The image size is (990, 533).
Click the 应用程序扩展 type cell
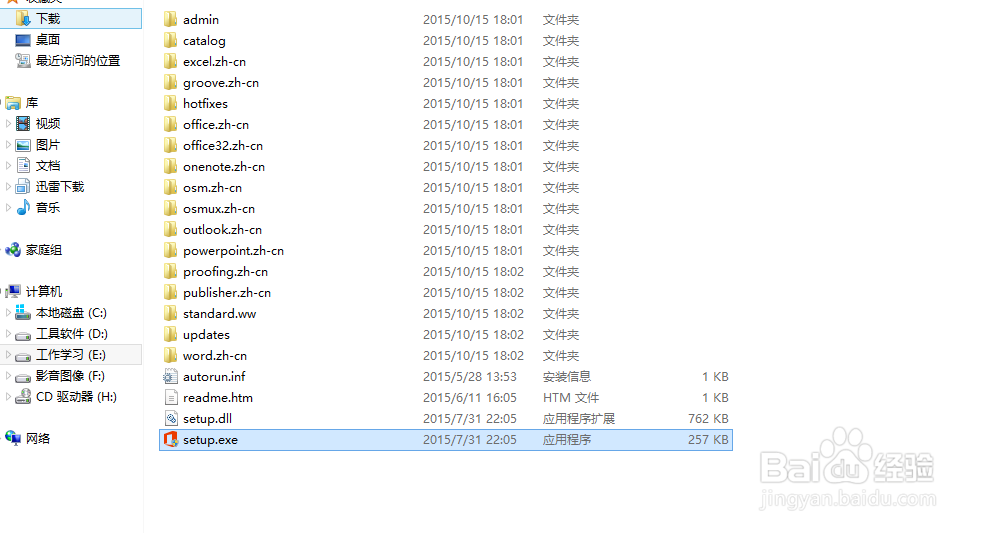tap(578, 419)
